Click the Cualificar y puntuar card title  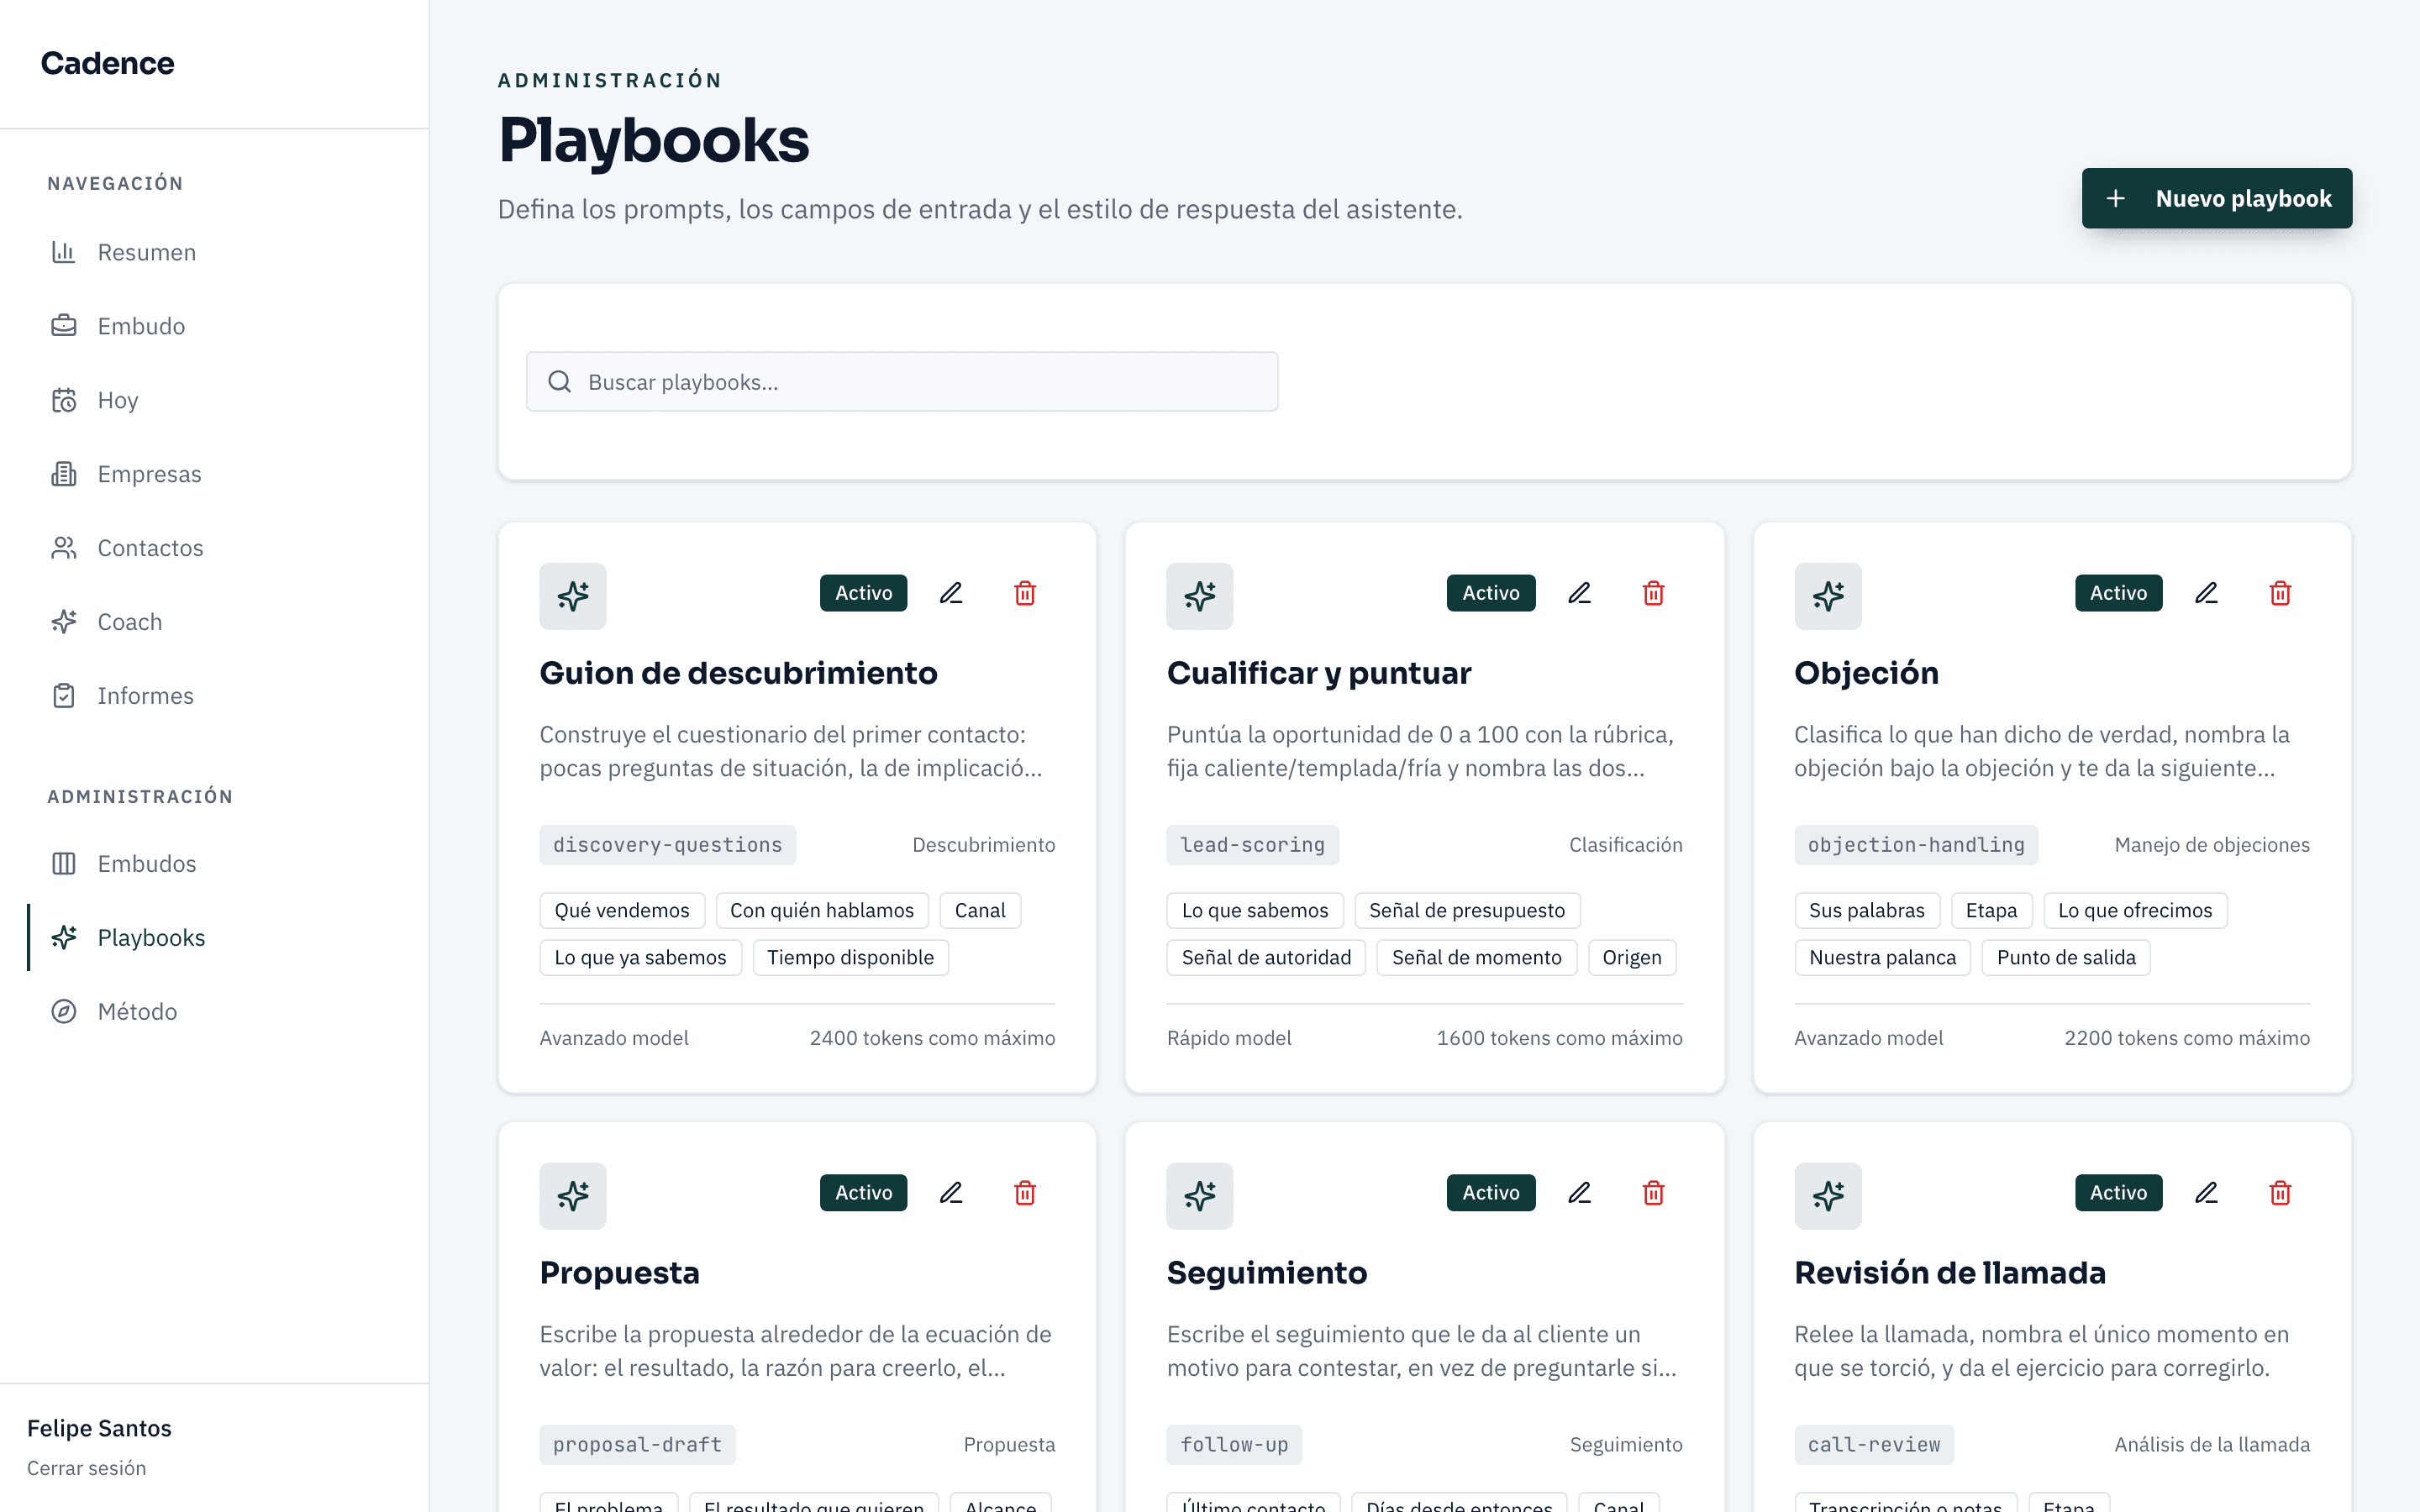coord(1319,673)
